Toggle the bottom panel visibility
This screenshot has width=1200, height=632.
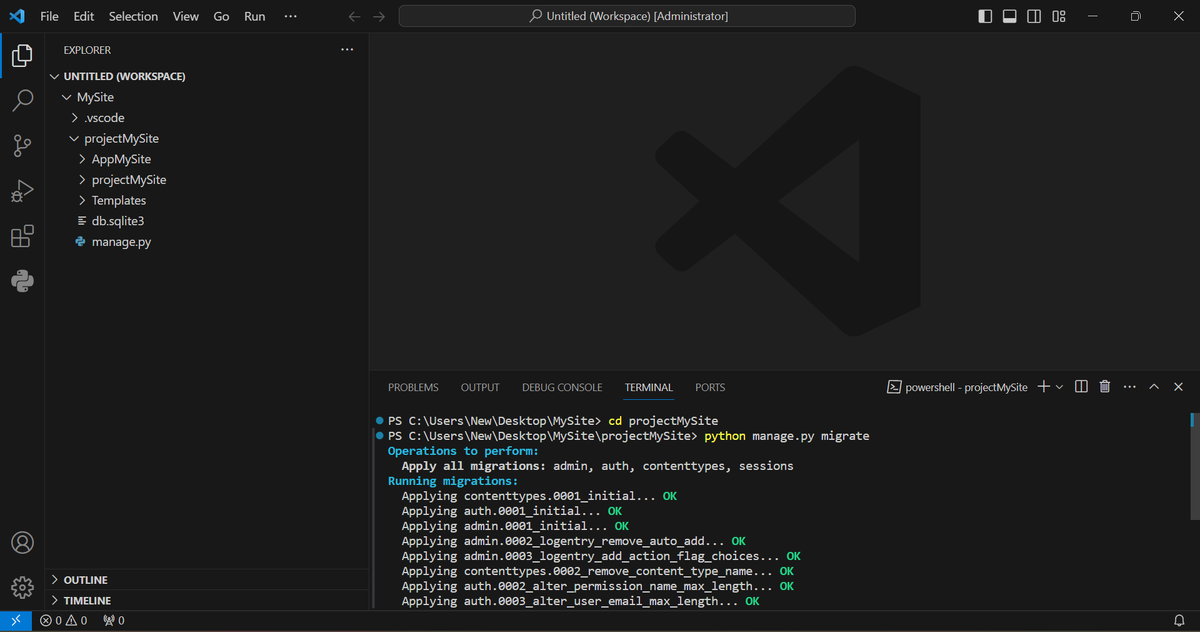(x=1010, y=16)
